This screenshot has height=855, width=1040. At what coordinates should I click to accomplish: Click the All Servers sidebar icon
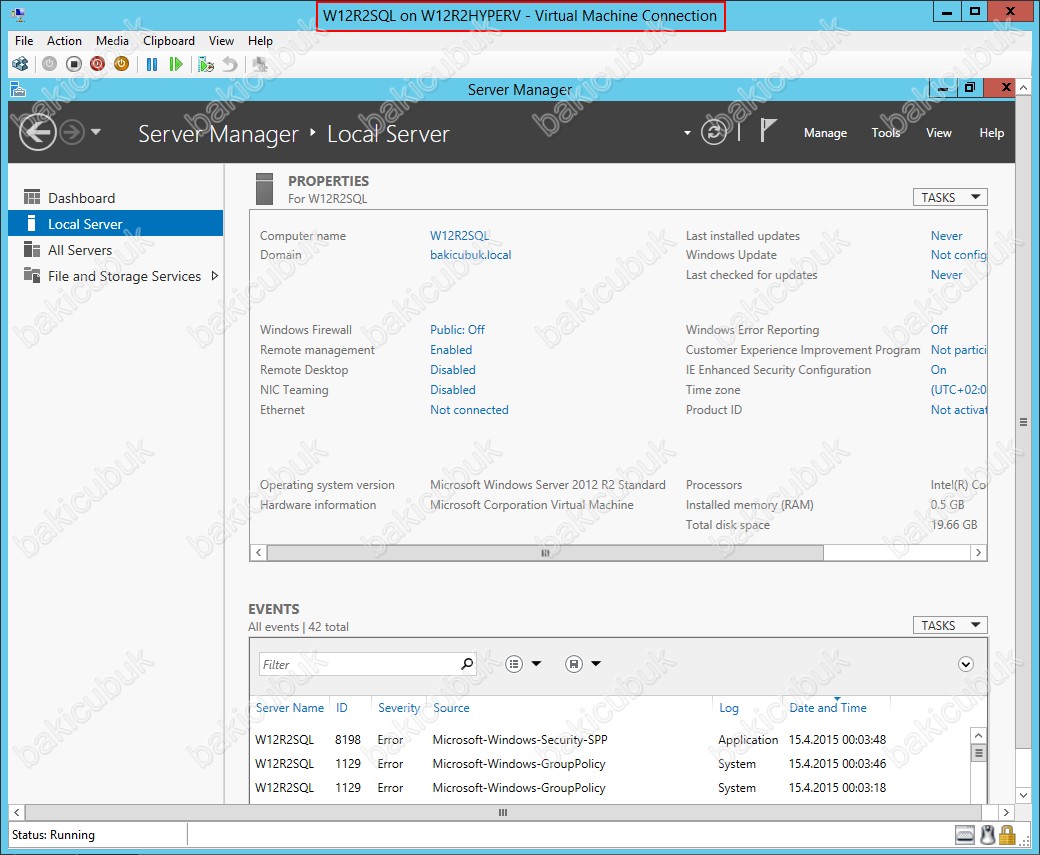click(x=32, y=249)
